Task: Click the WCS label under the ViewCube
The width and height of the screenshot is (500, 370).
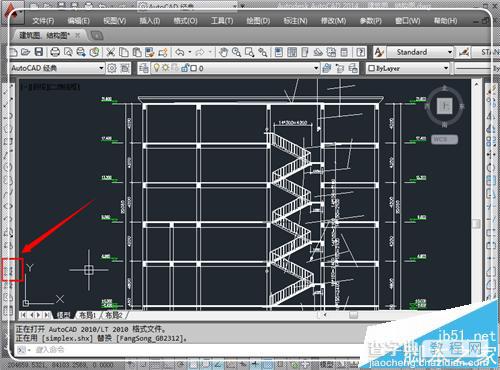Action: point(445,139)
